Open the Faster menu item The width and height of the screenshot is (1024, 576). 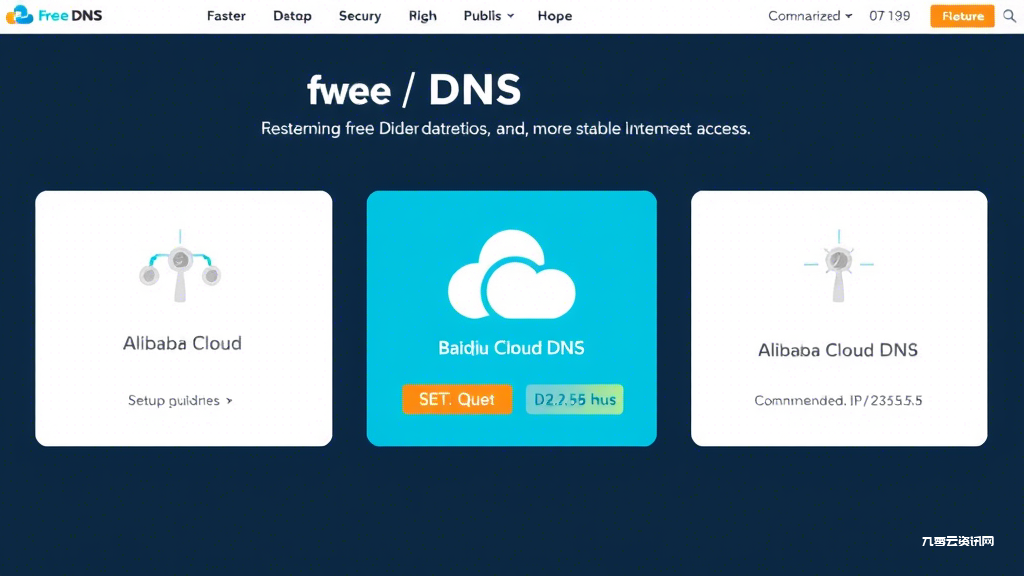point(226,16)
